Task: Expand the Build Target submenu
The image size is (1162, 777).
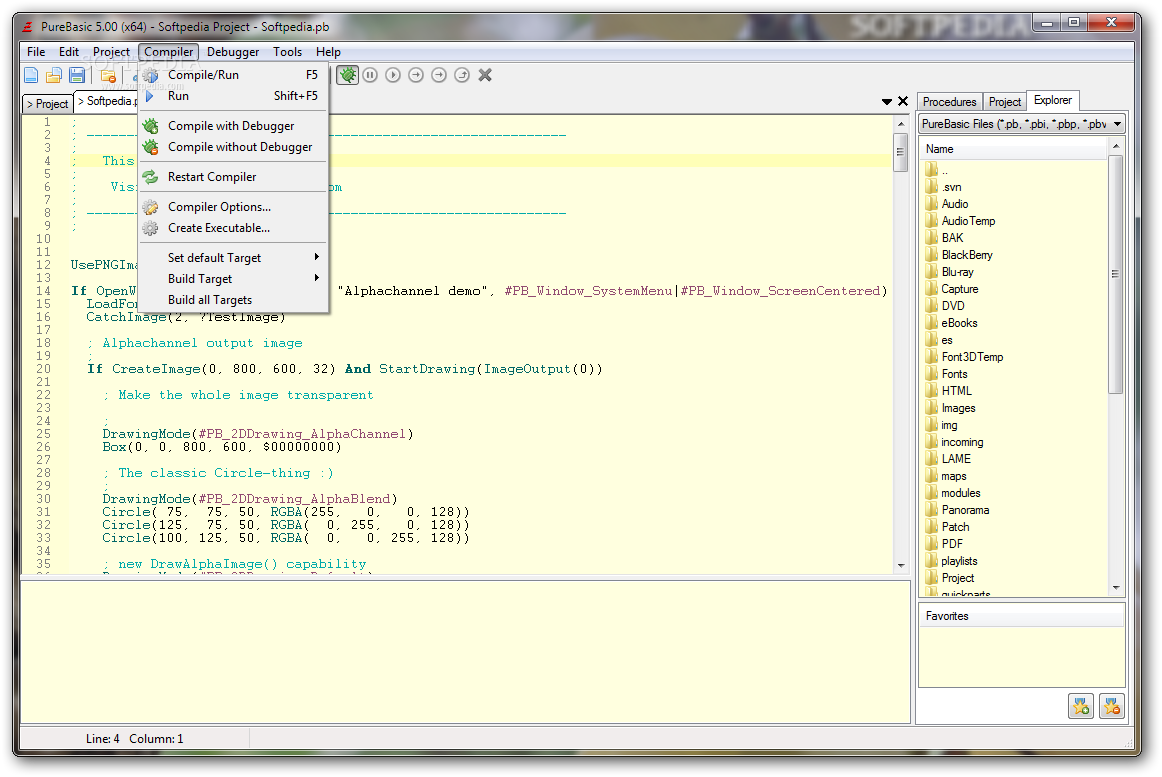Action: [233, 279]
